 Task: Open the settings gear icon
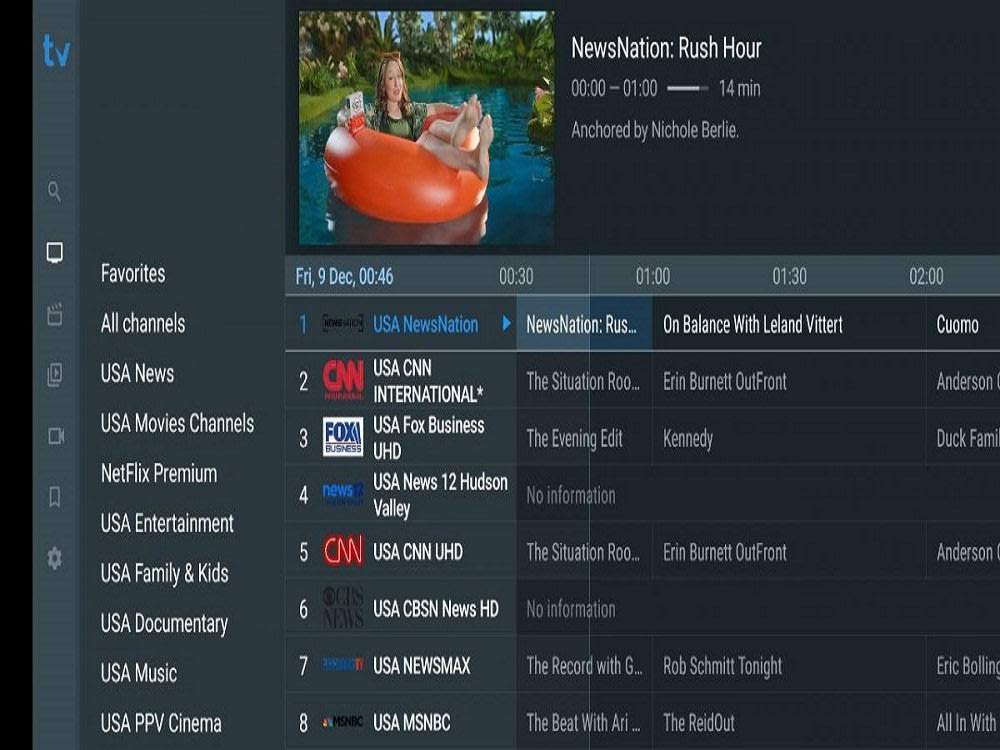click(x=55, y=558)
